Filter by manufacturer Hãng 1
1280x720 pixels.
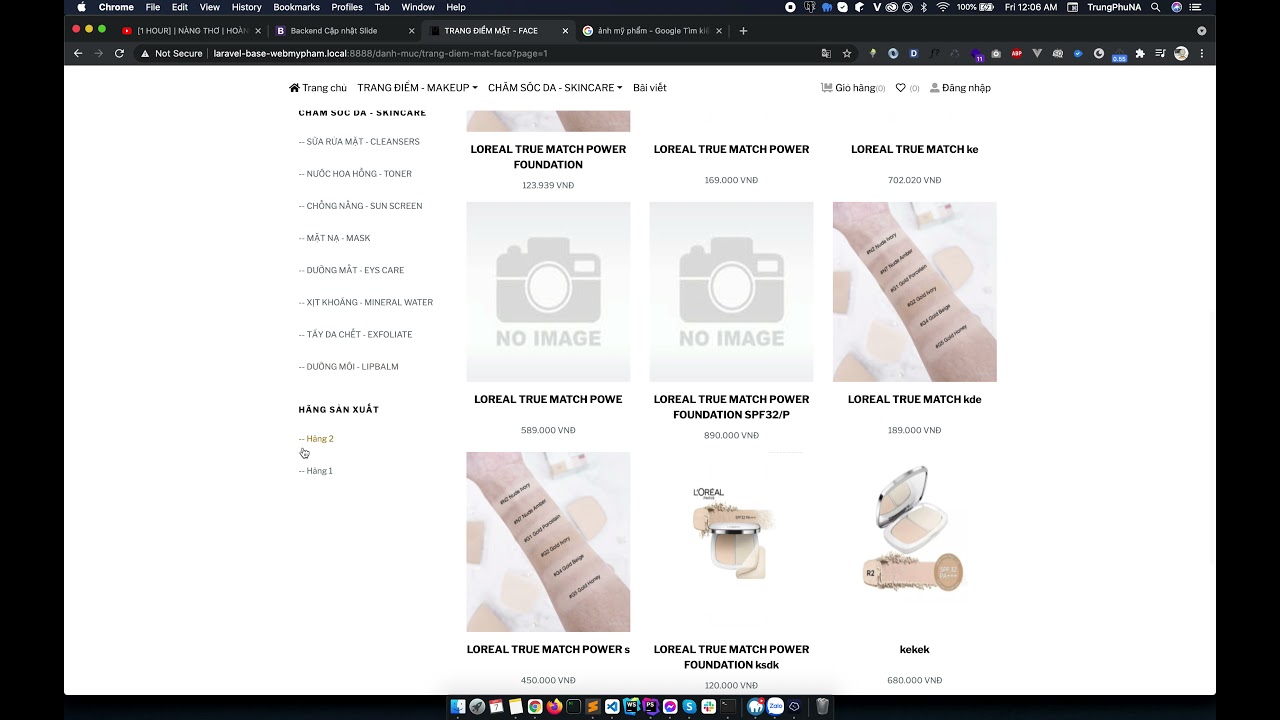pos(315,471)
